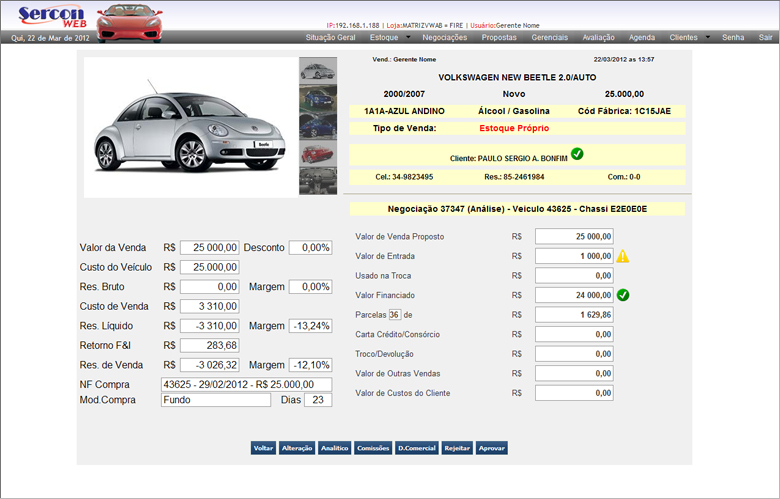Click the Cel.: 34-9823495 phone text
The image size is (780, 499).
coord(404,177)
